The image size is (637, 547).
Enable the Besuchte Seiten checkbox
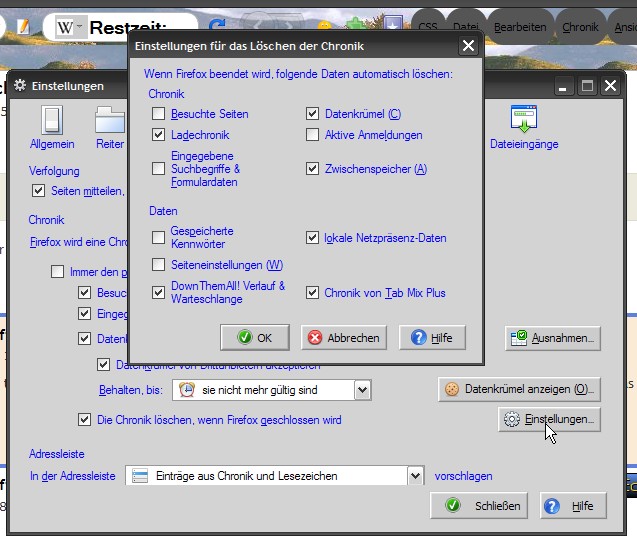click(x=159, y=114)
